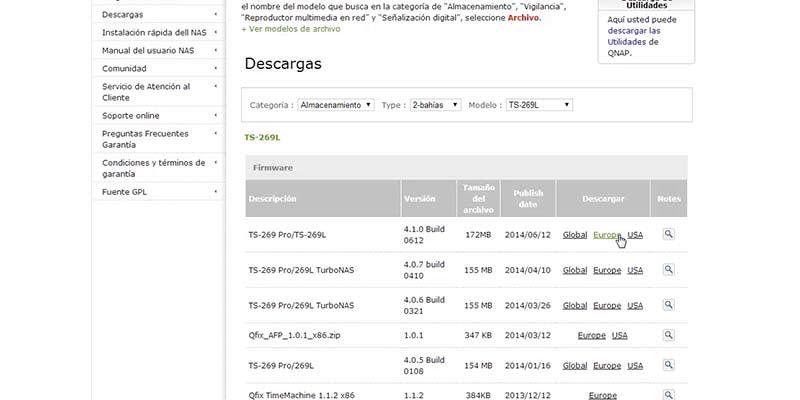Download Qfix_AFP_1.0.1 from Europe

point(592,335)
